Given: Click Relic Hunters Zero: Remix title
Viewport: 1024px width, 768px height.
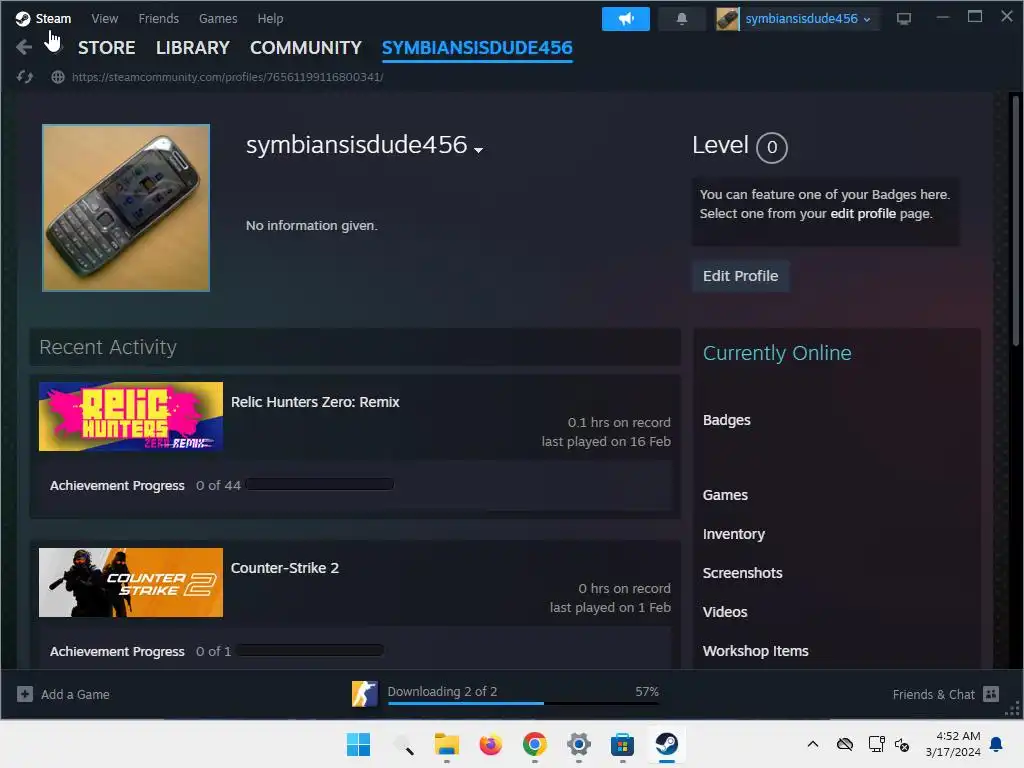Looking at the screenshot, I should [315, 402].
